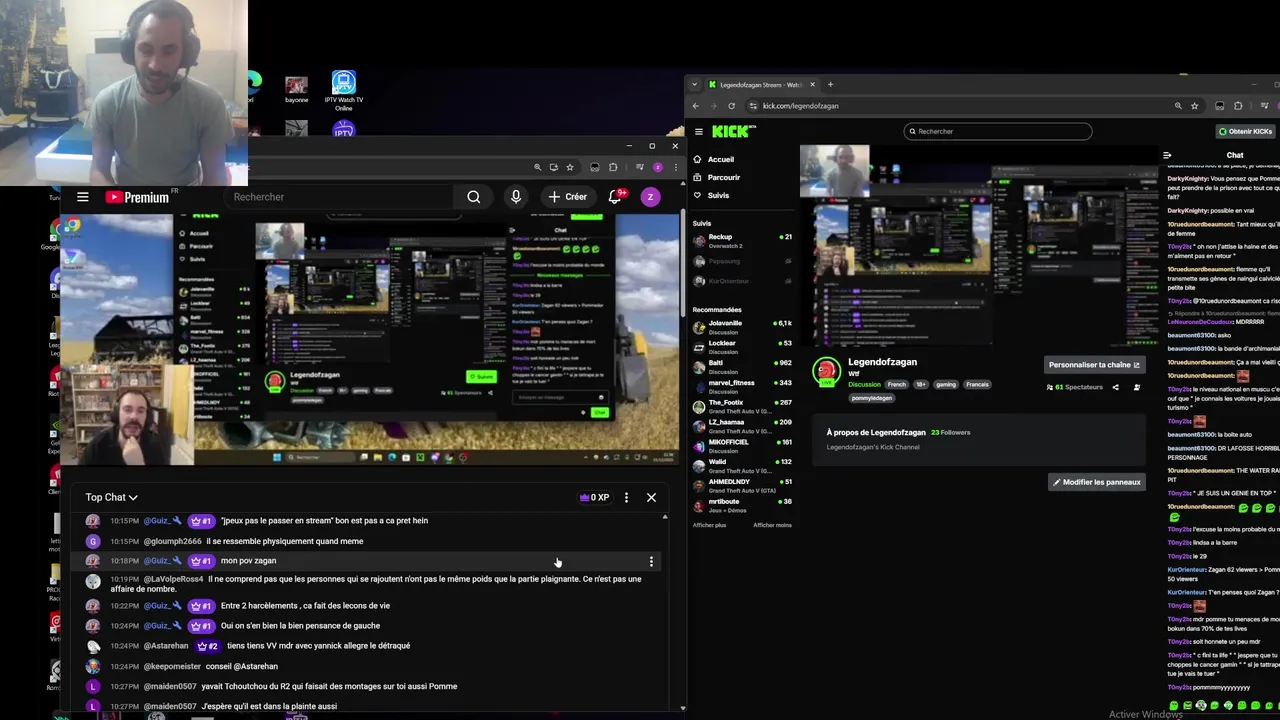Click the Discussion category link

coord(865,385)
